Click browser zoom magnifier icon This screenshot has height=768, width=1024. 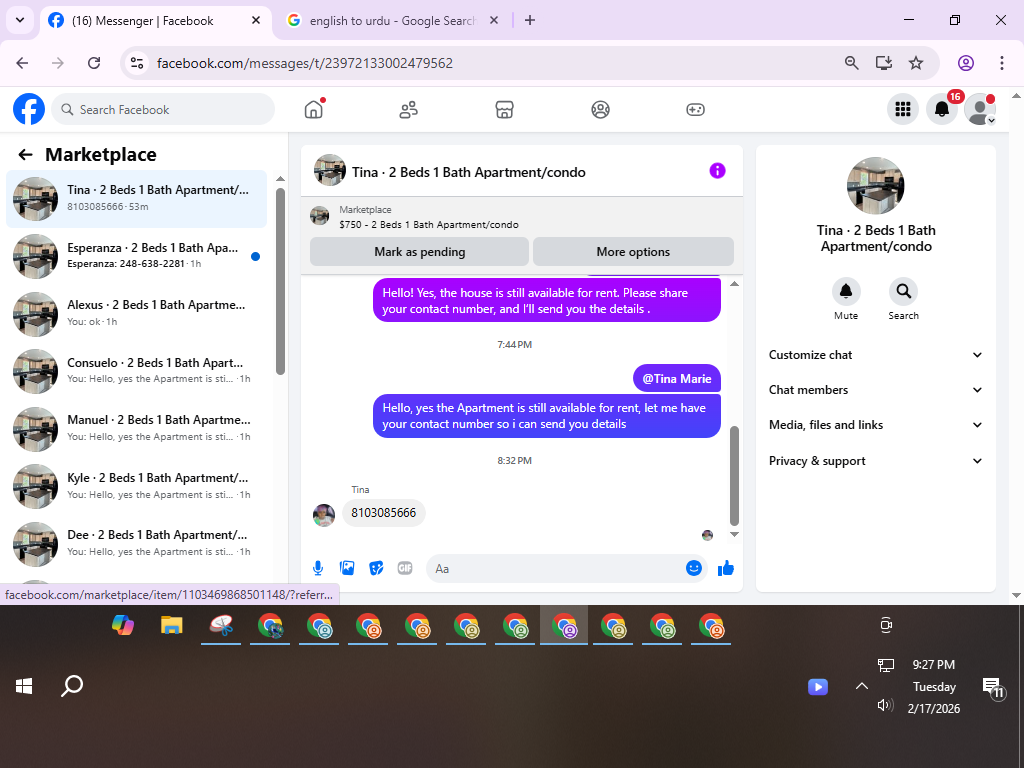point(852,63)
